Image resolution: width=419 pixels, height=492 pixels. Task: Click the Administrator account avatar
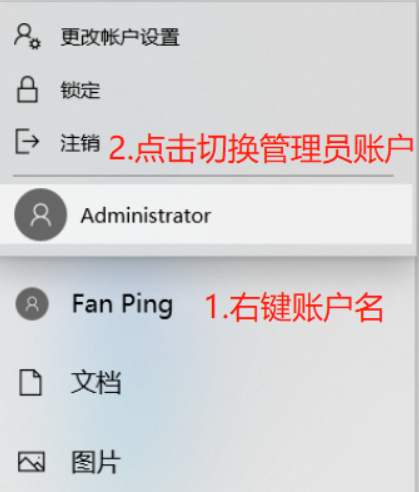click(41, 215)
